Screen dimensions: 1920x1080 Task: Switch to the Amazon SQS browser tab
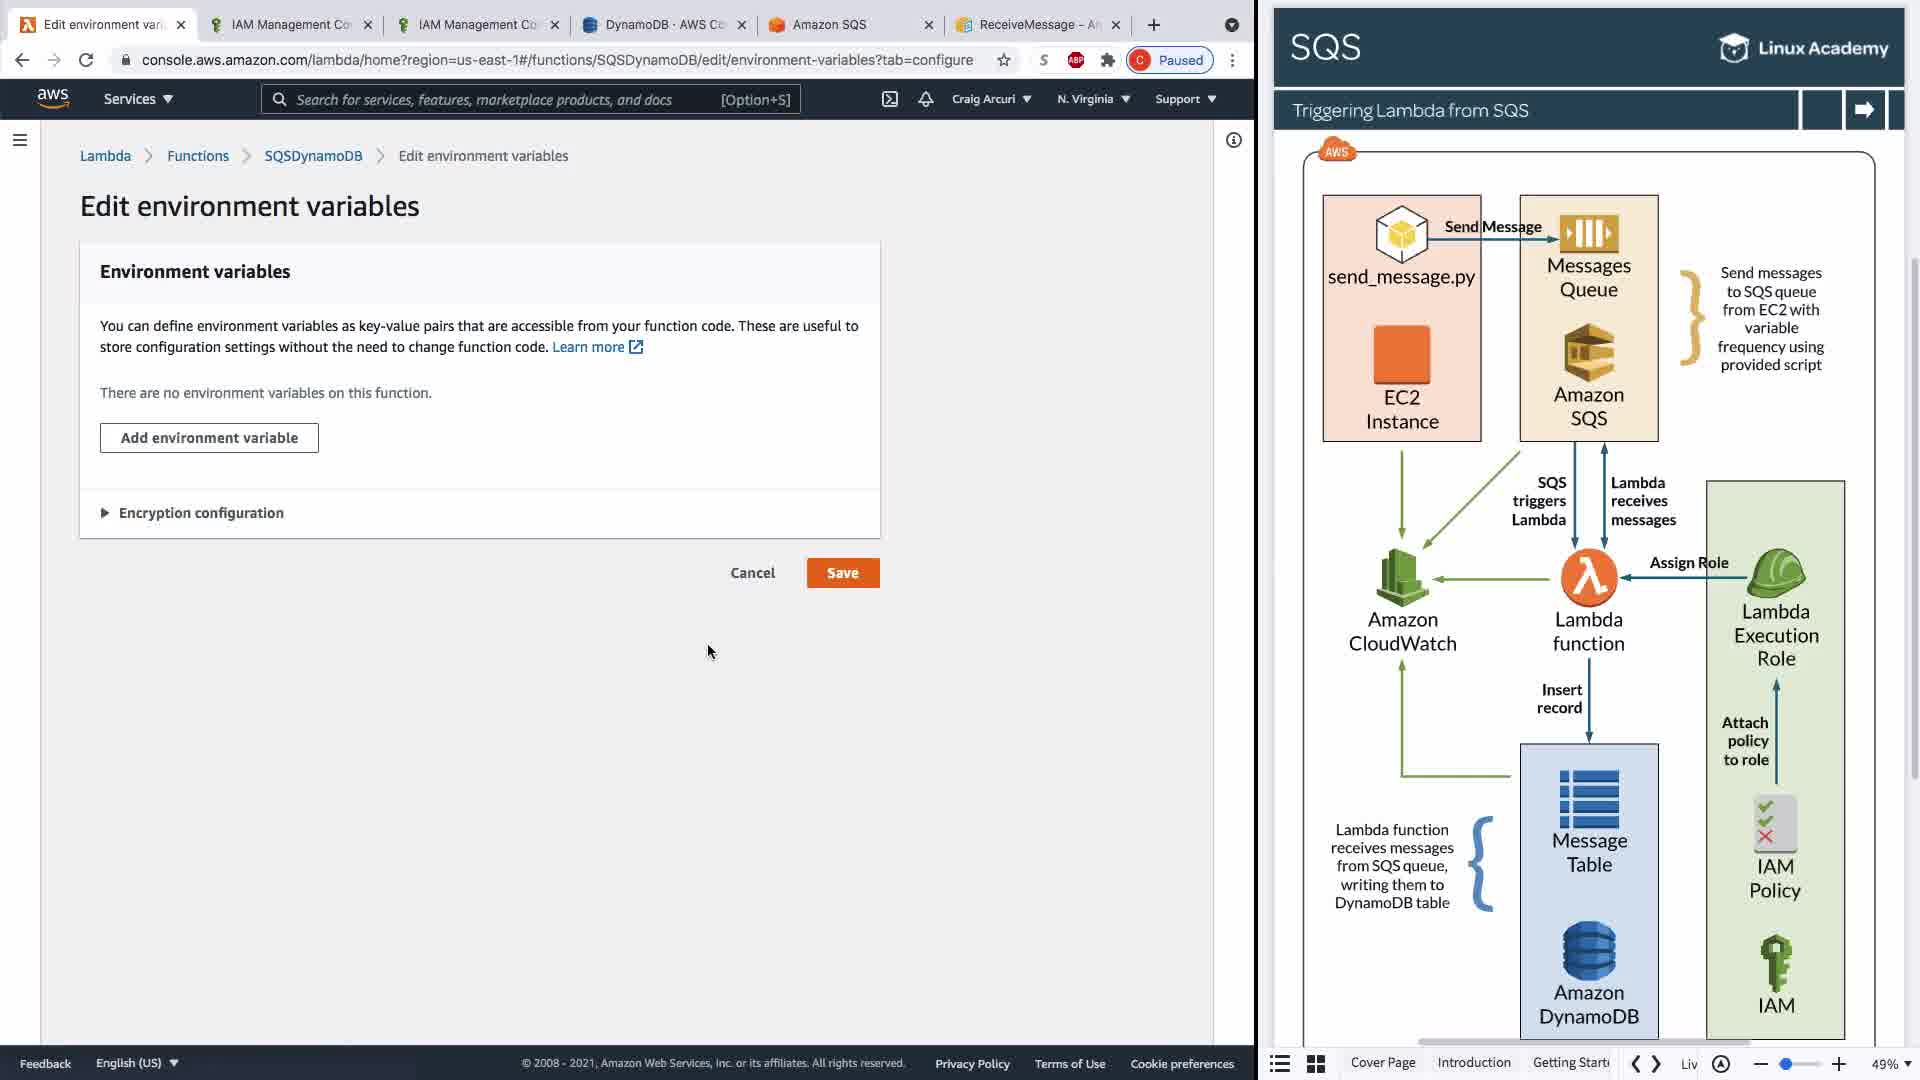[830, 24]
